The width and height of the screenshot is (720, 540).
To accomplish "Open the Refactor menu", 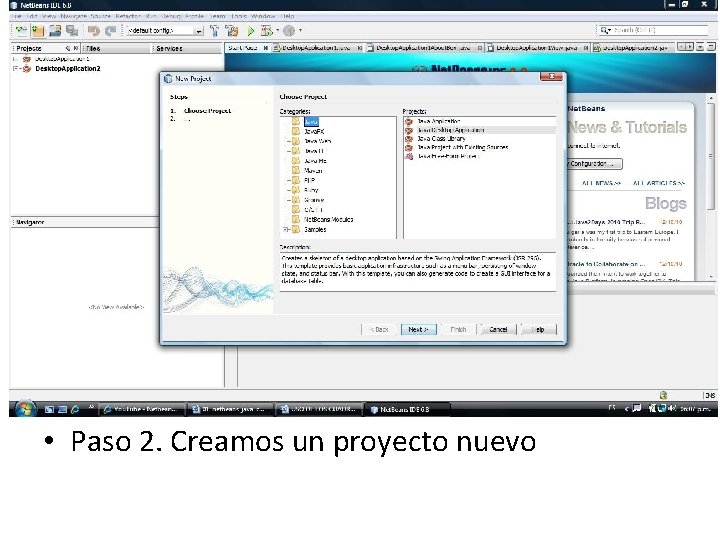I will (x=128, y=16).
